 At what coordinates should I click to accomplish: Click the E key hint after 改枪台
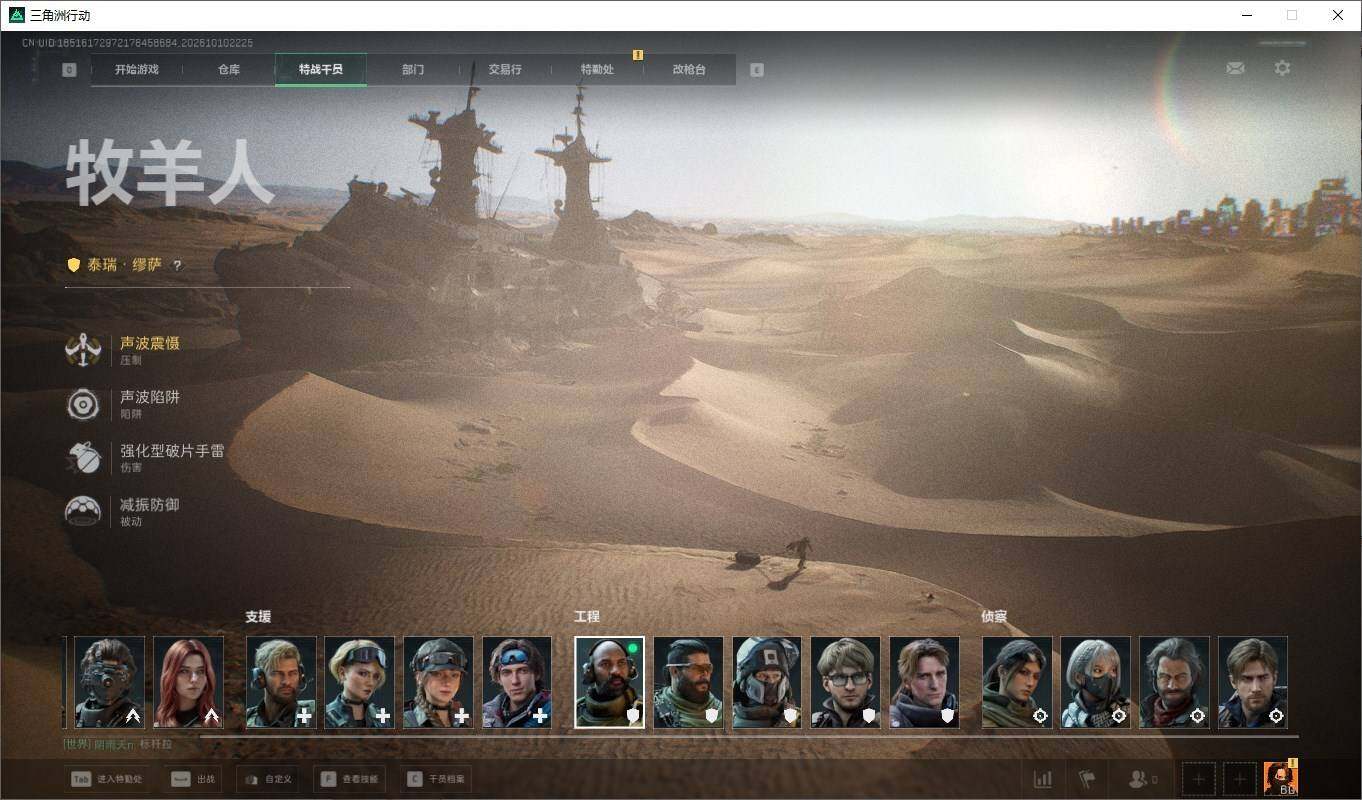click(x=757, y=70)
